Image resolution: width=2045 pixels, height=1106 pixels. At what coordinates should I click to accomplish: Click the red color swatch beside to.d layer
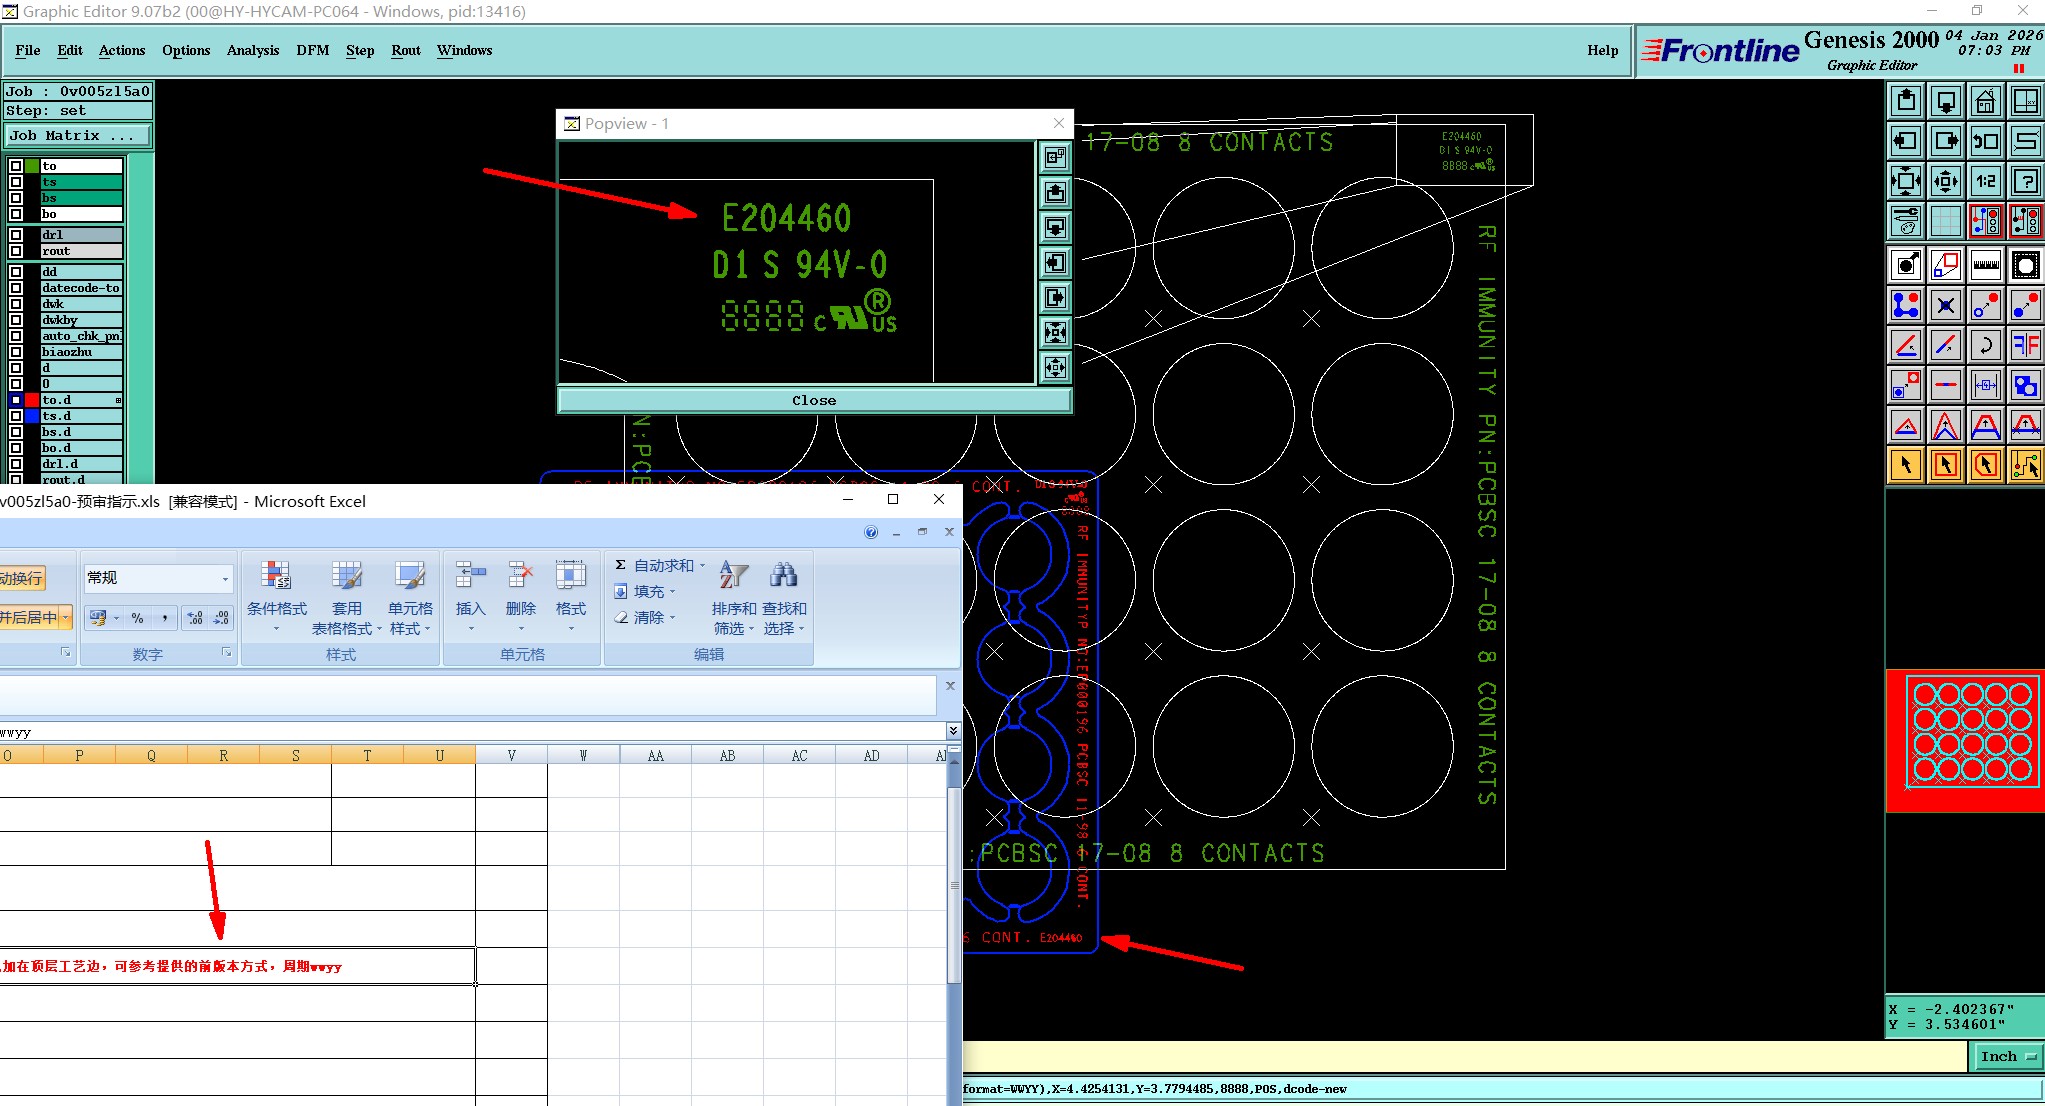coord(32,400)
